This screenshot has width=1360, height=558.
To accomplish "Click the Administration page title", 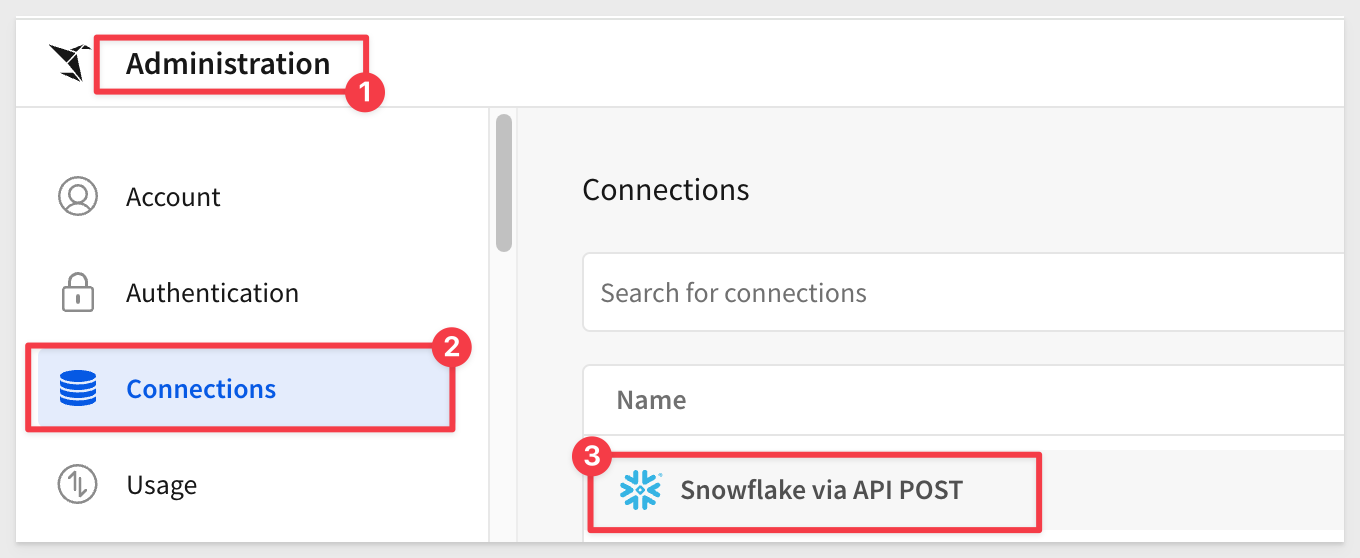I will click(x=228, y=64).
